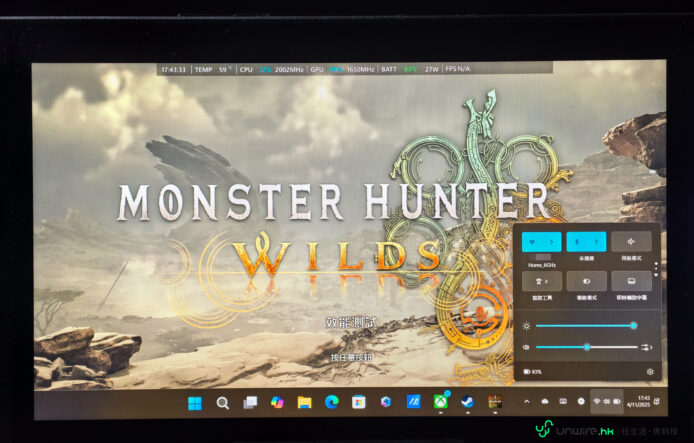Click the CPU 2002MHz readout
694x443 pixels.
point(272,69)
